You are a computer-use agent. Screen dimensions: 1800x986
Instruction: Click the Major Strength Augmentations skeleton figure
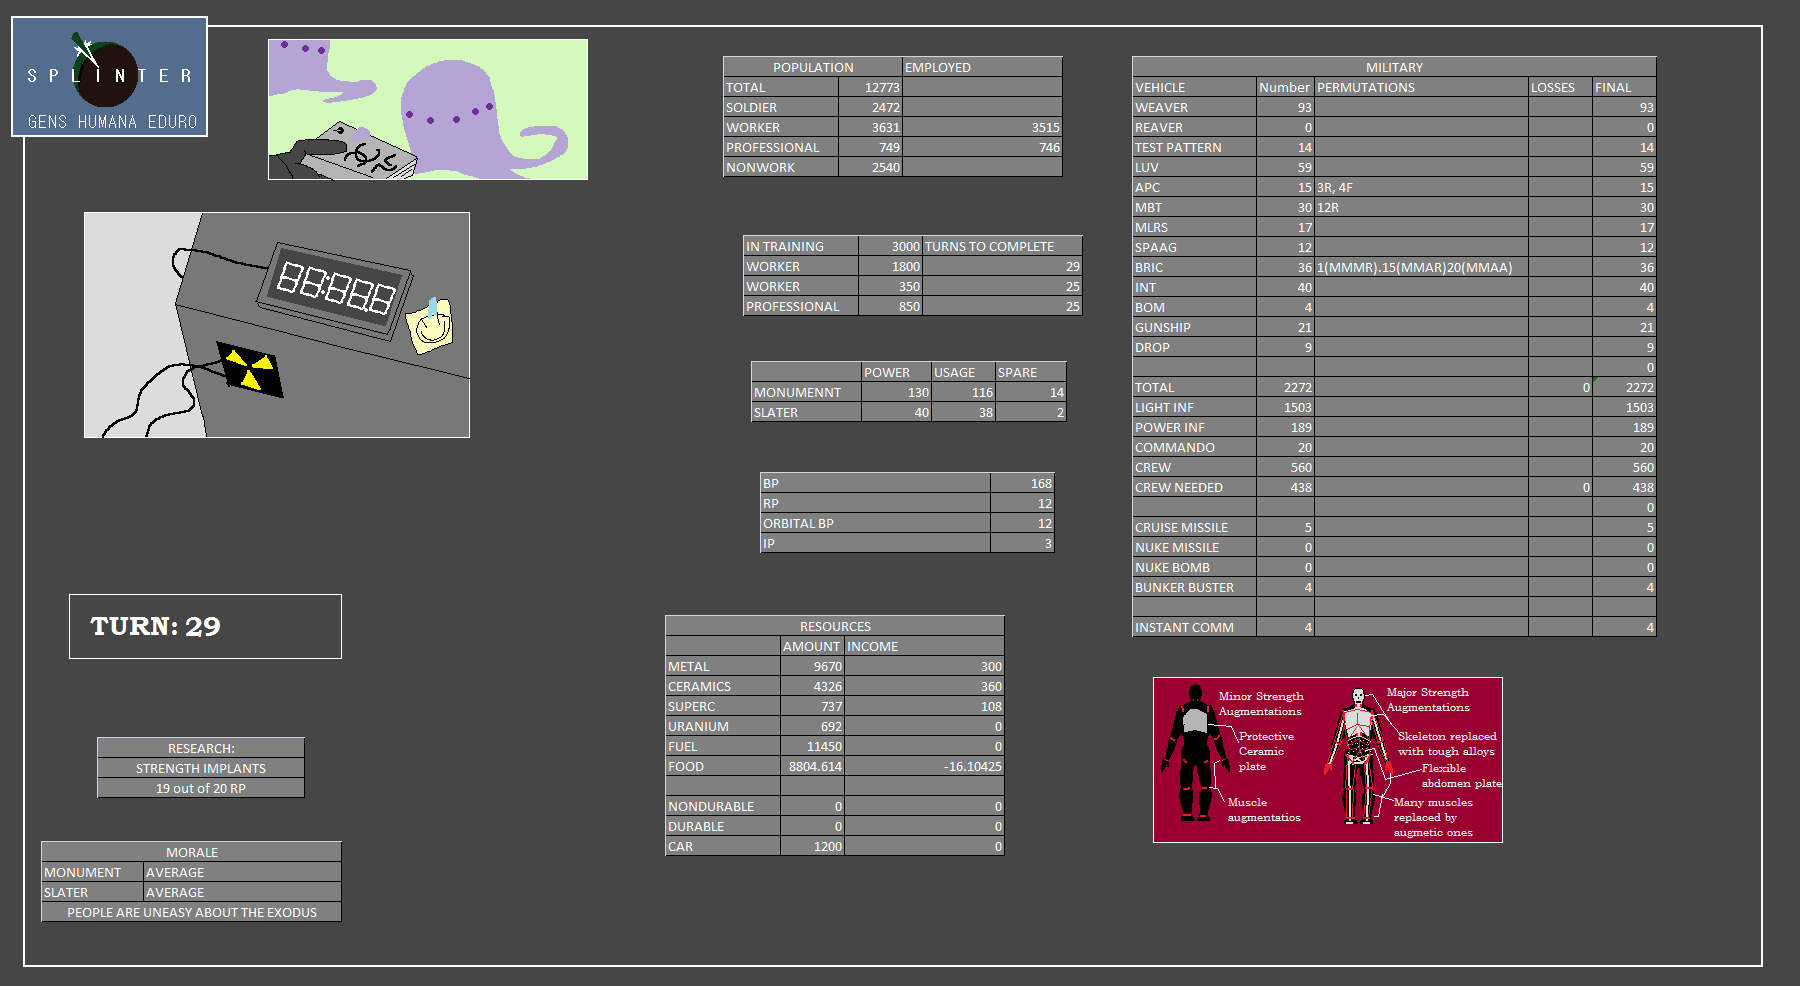click(1357, 757)
